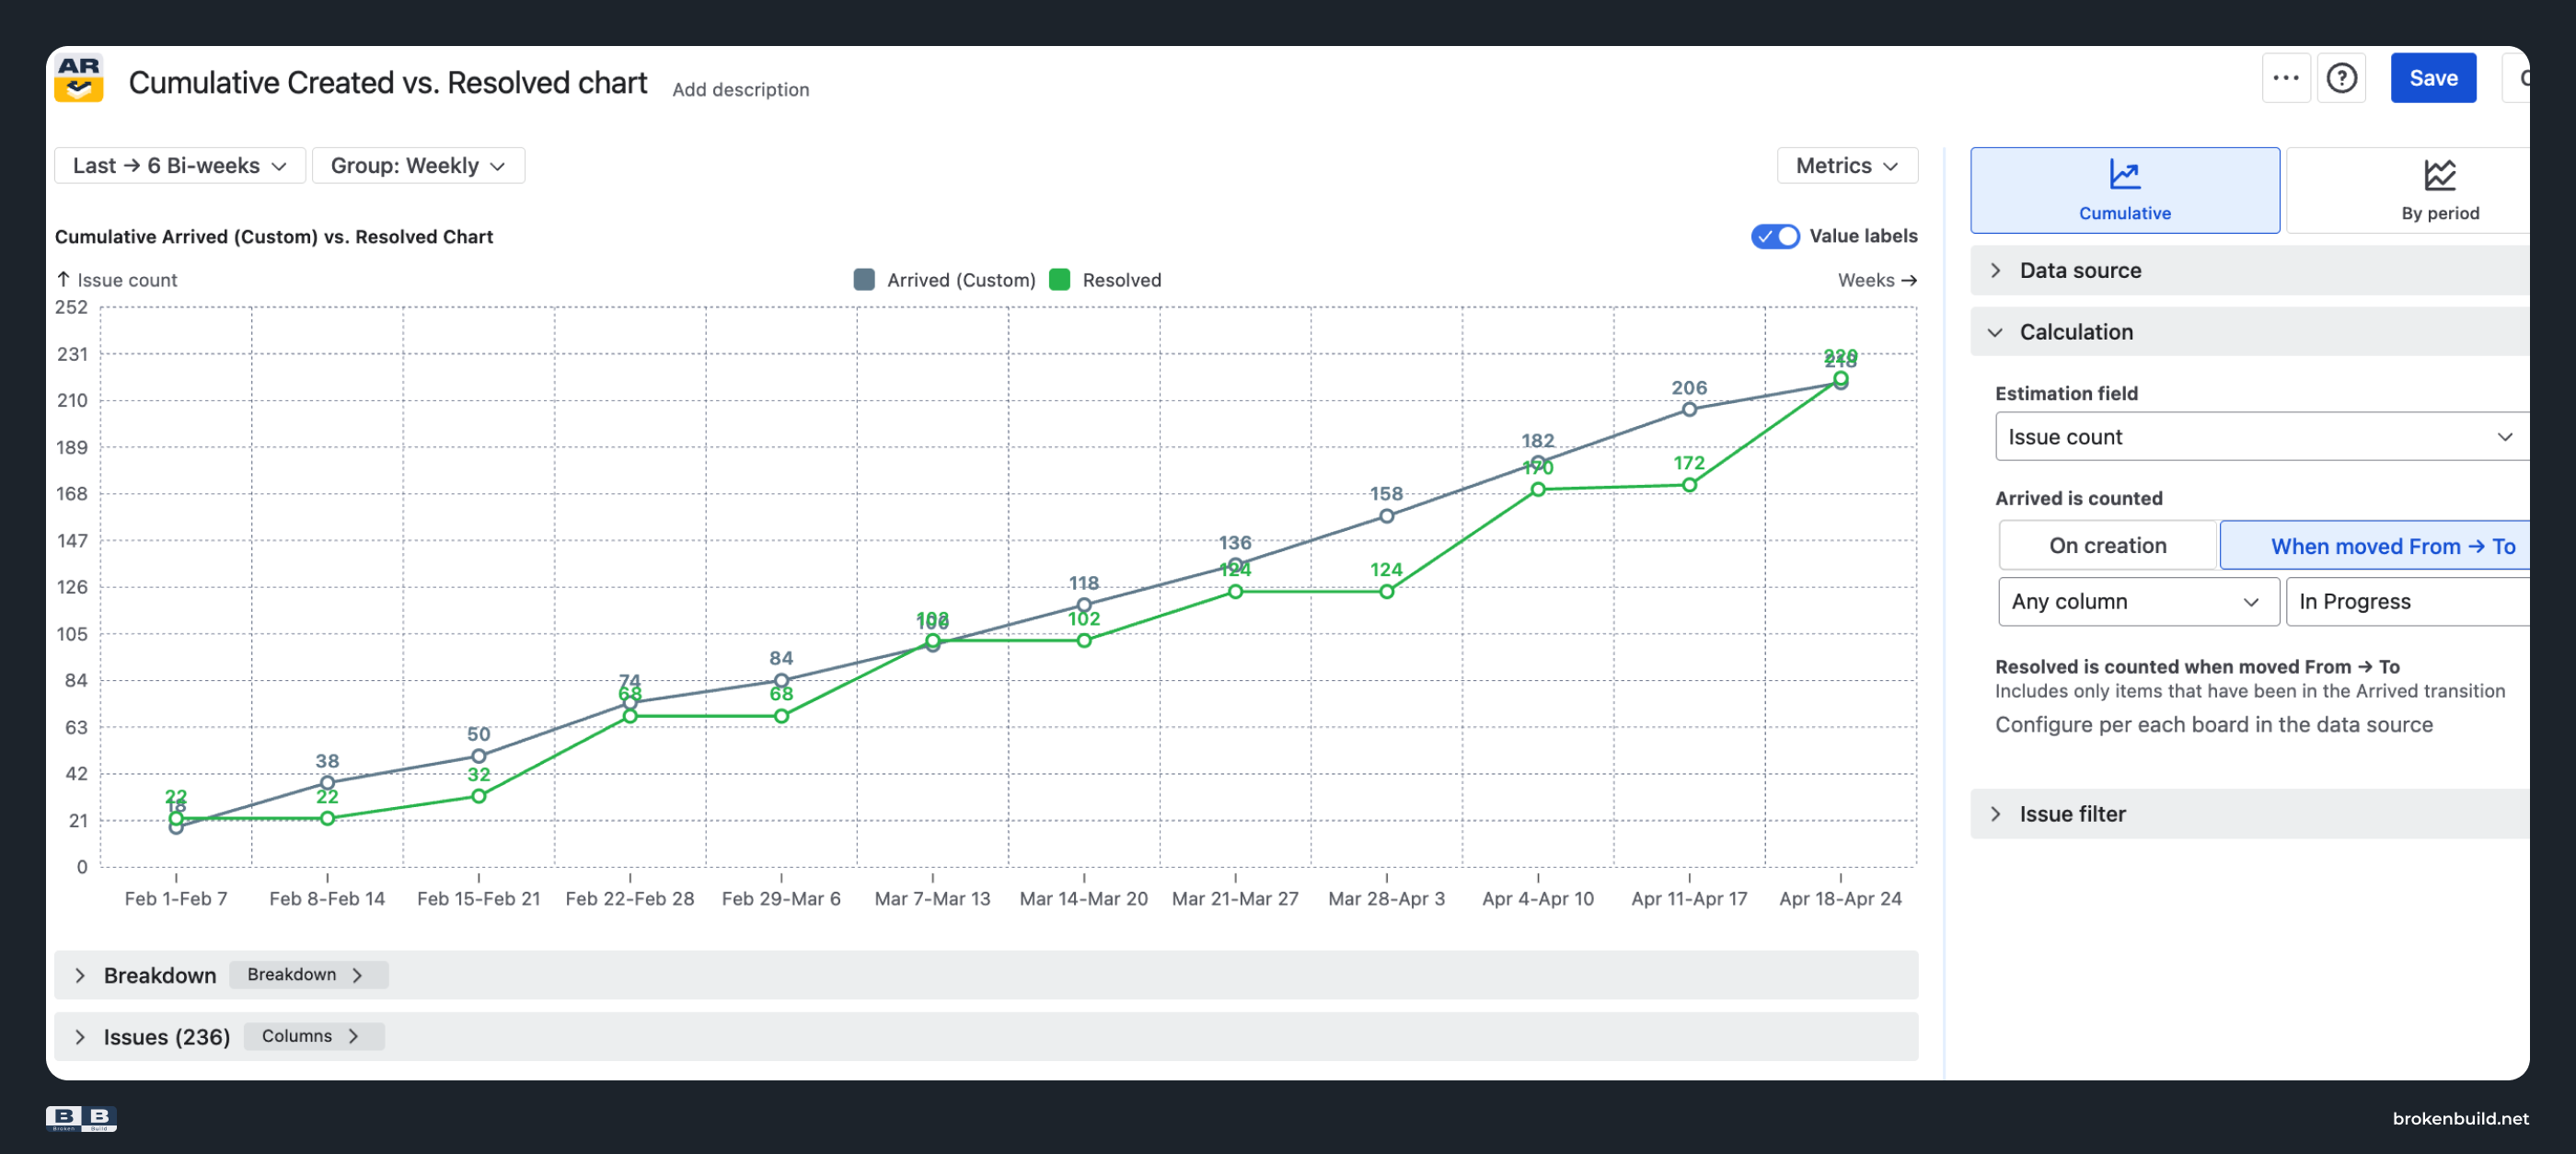The width and height of the screenshot is (2576, 1154).
Task: Open the Breakdown settings chip
Action: click(x=308, y=974)
